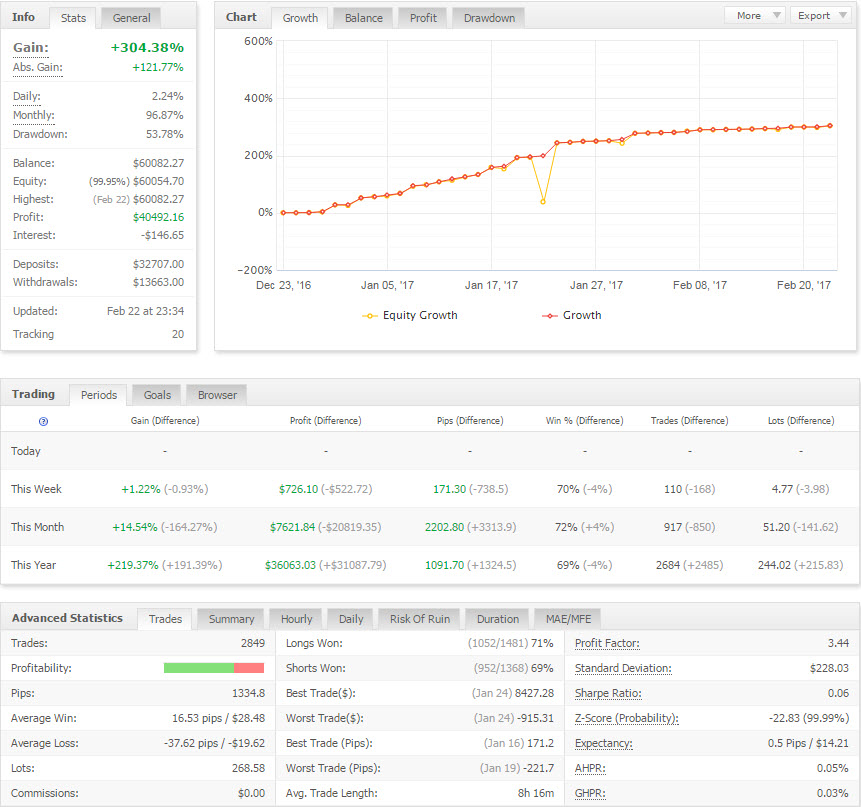Click the Abs. Gain label
861x807 pixels.
coord(37,68)
